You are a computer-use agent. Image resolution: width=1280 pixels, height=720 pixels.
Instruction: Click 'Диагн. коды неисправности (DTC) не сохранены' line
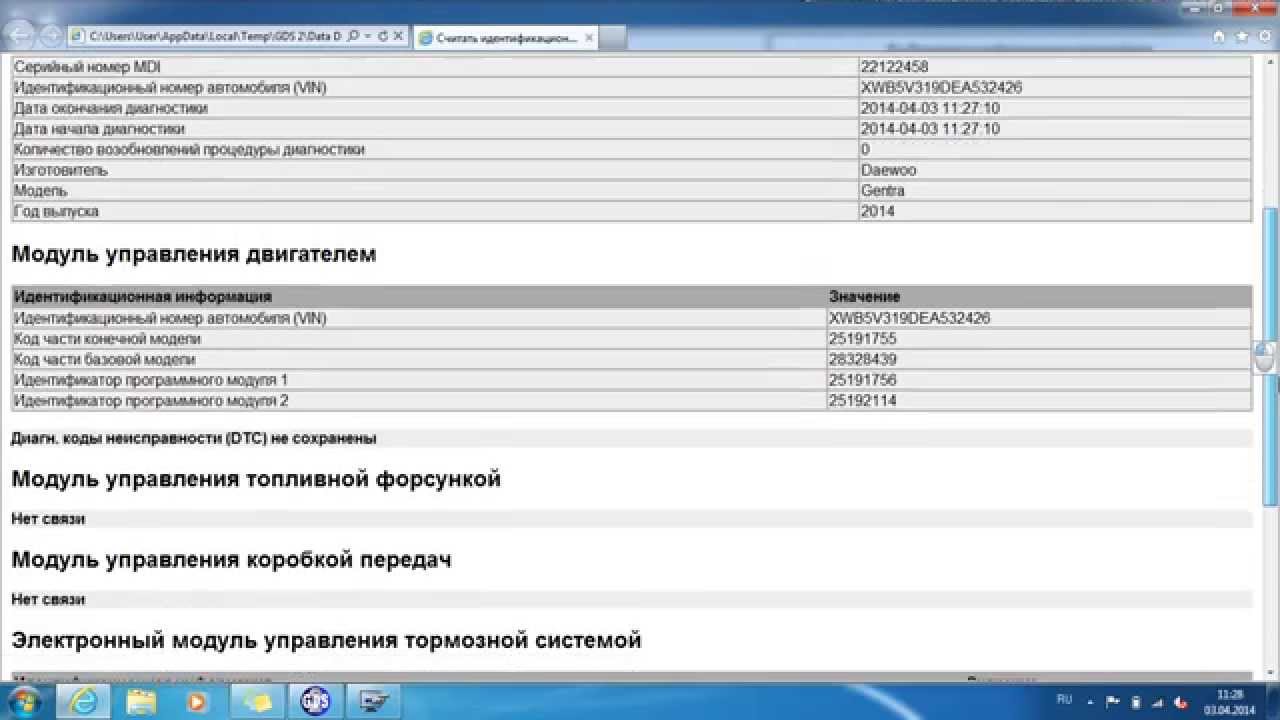194,438
